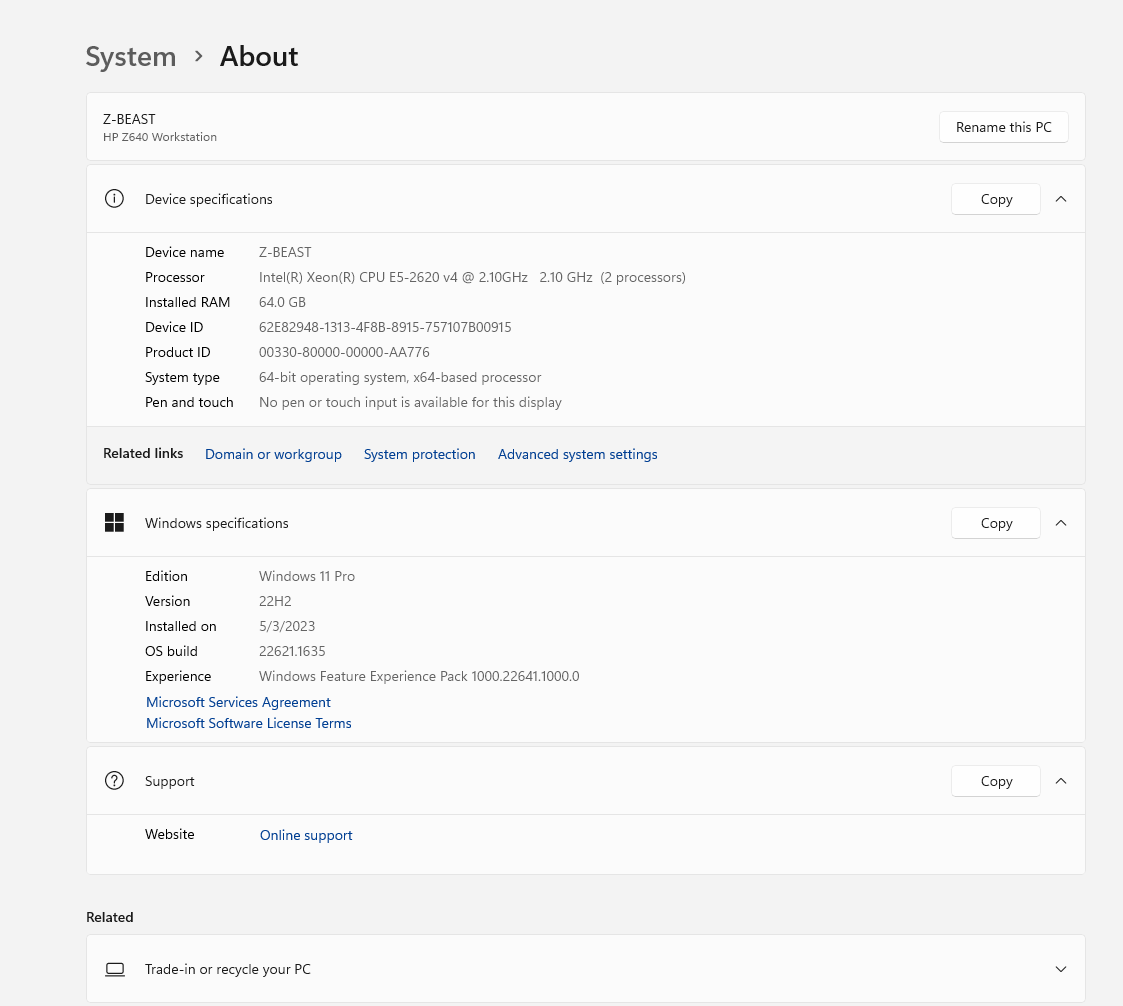This screenshot has width=1123, height=1006.
Task: Click the Related section heading
Action: point(110,917)
